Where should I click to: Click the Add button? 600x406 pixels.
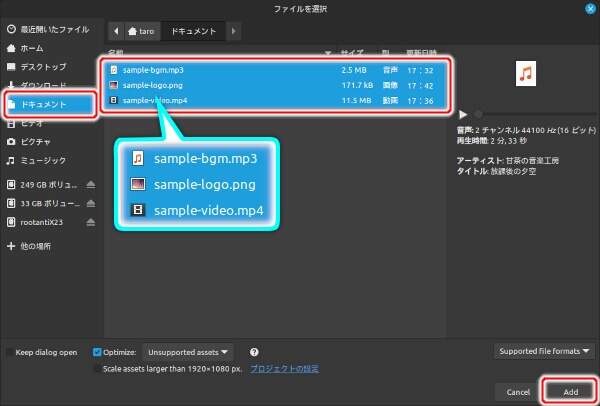pos(570,391)
